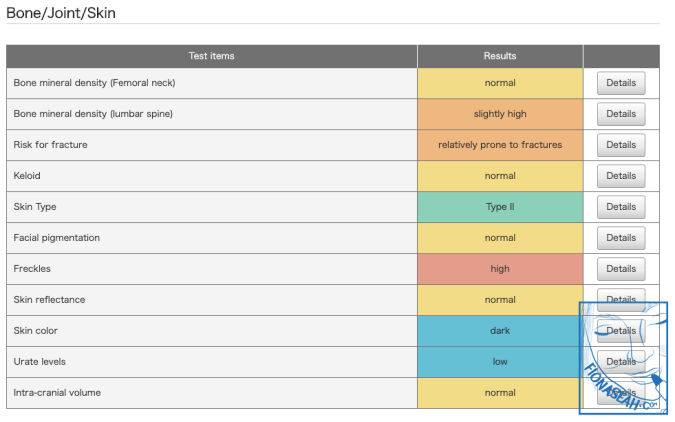
Task: Open Details for Intra-cranial volume
Action: [620, 393]
